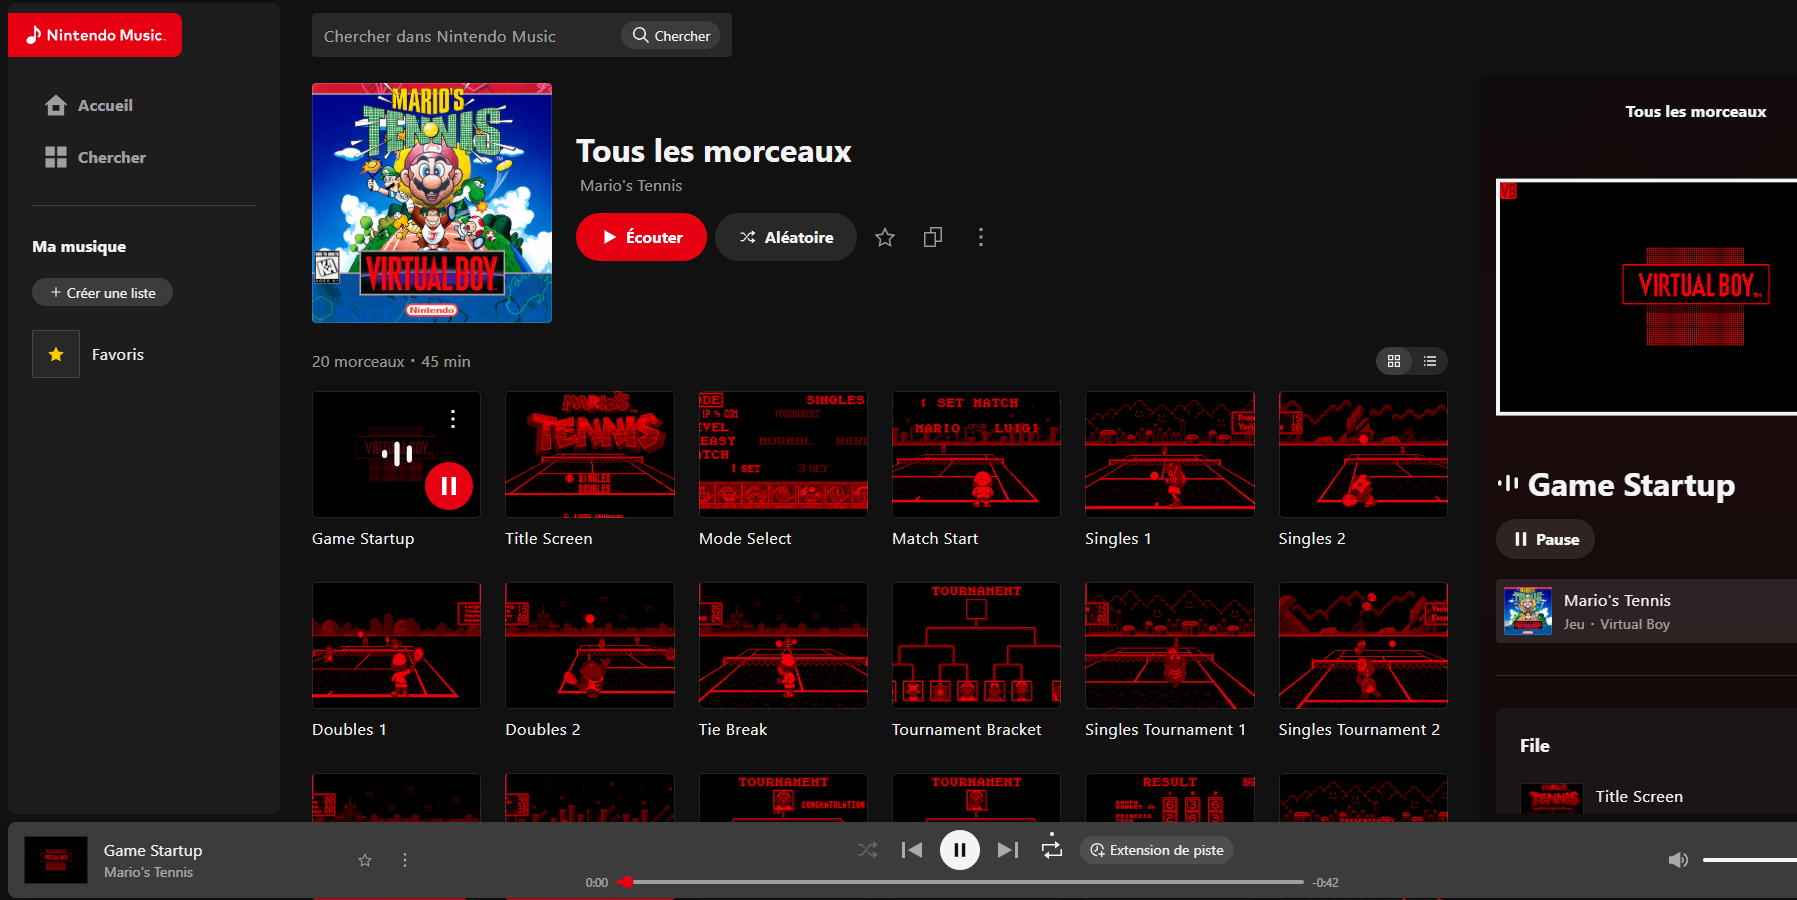Switch to grid view
Screen dimensions: 1797x900
(x=1394, y=361)
